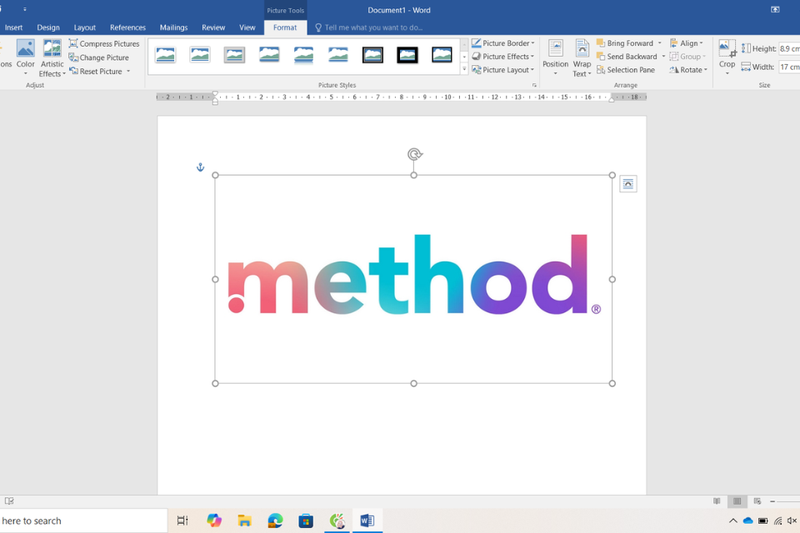Image resolution: width=800 pixels, height=533 pixels.
Task: Click Reset Picture
Action: (96, 71)
